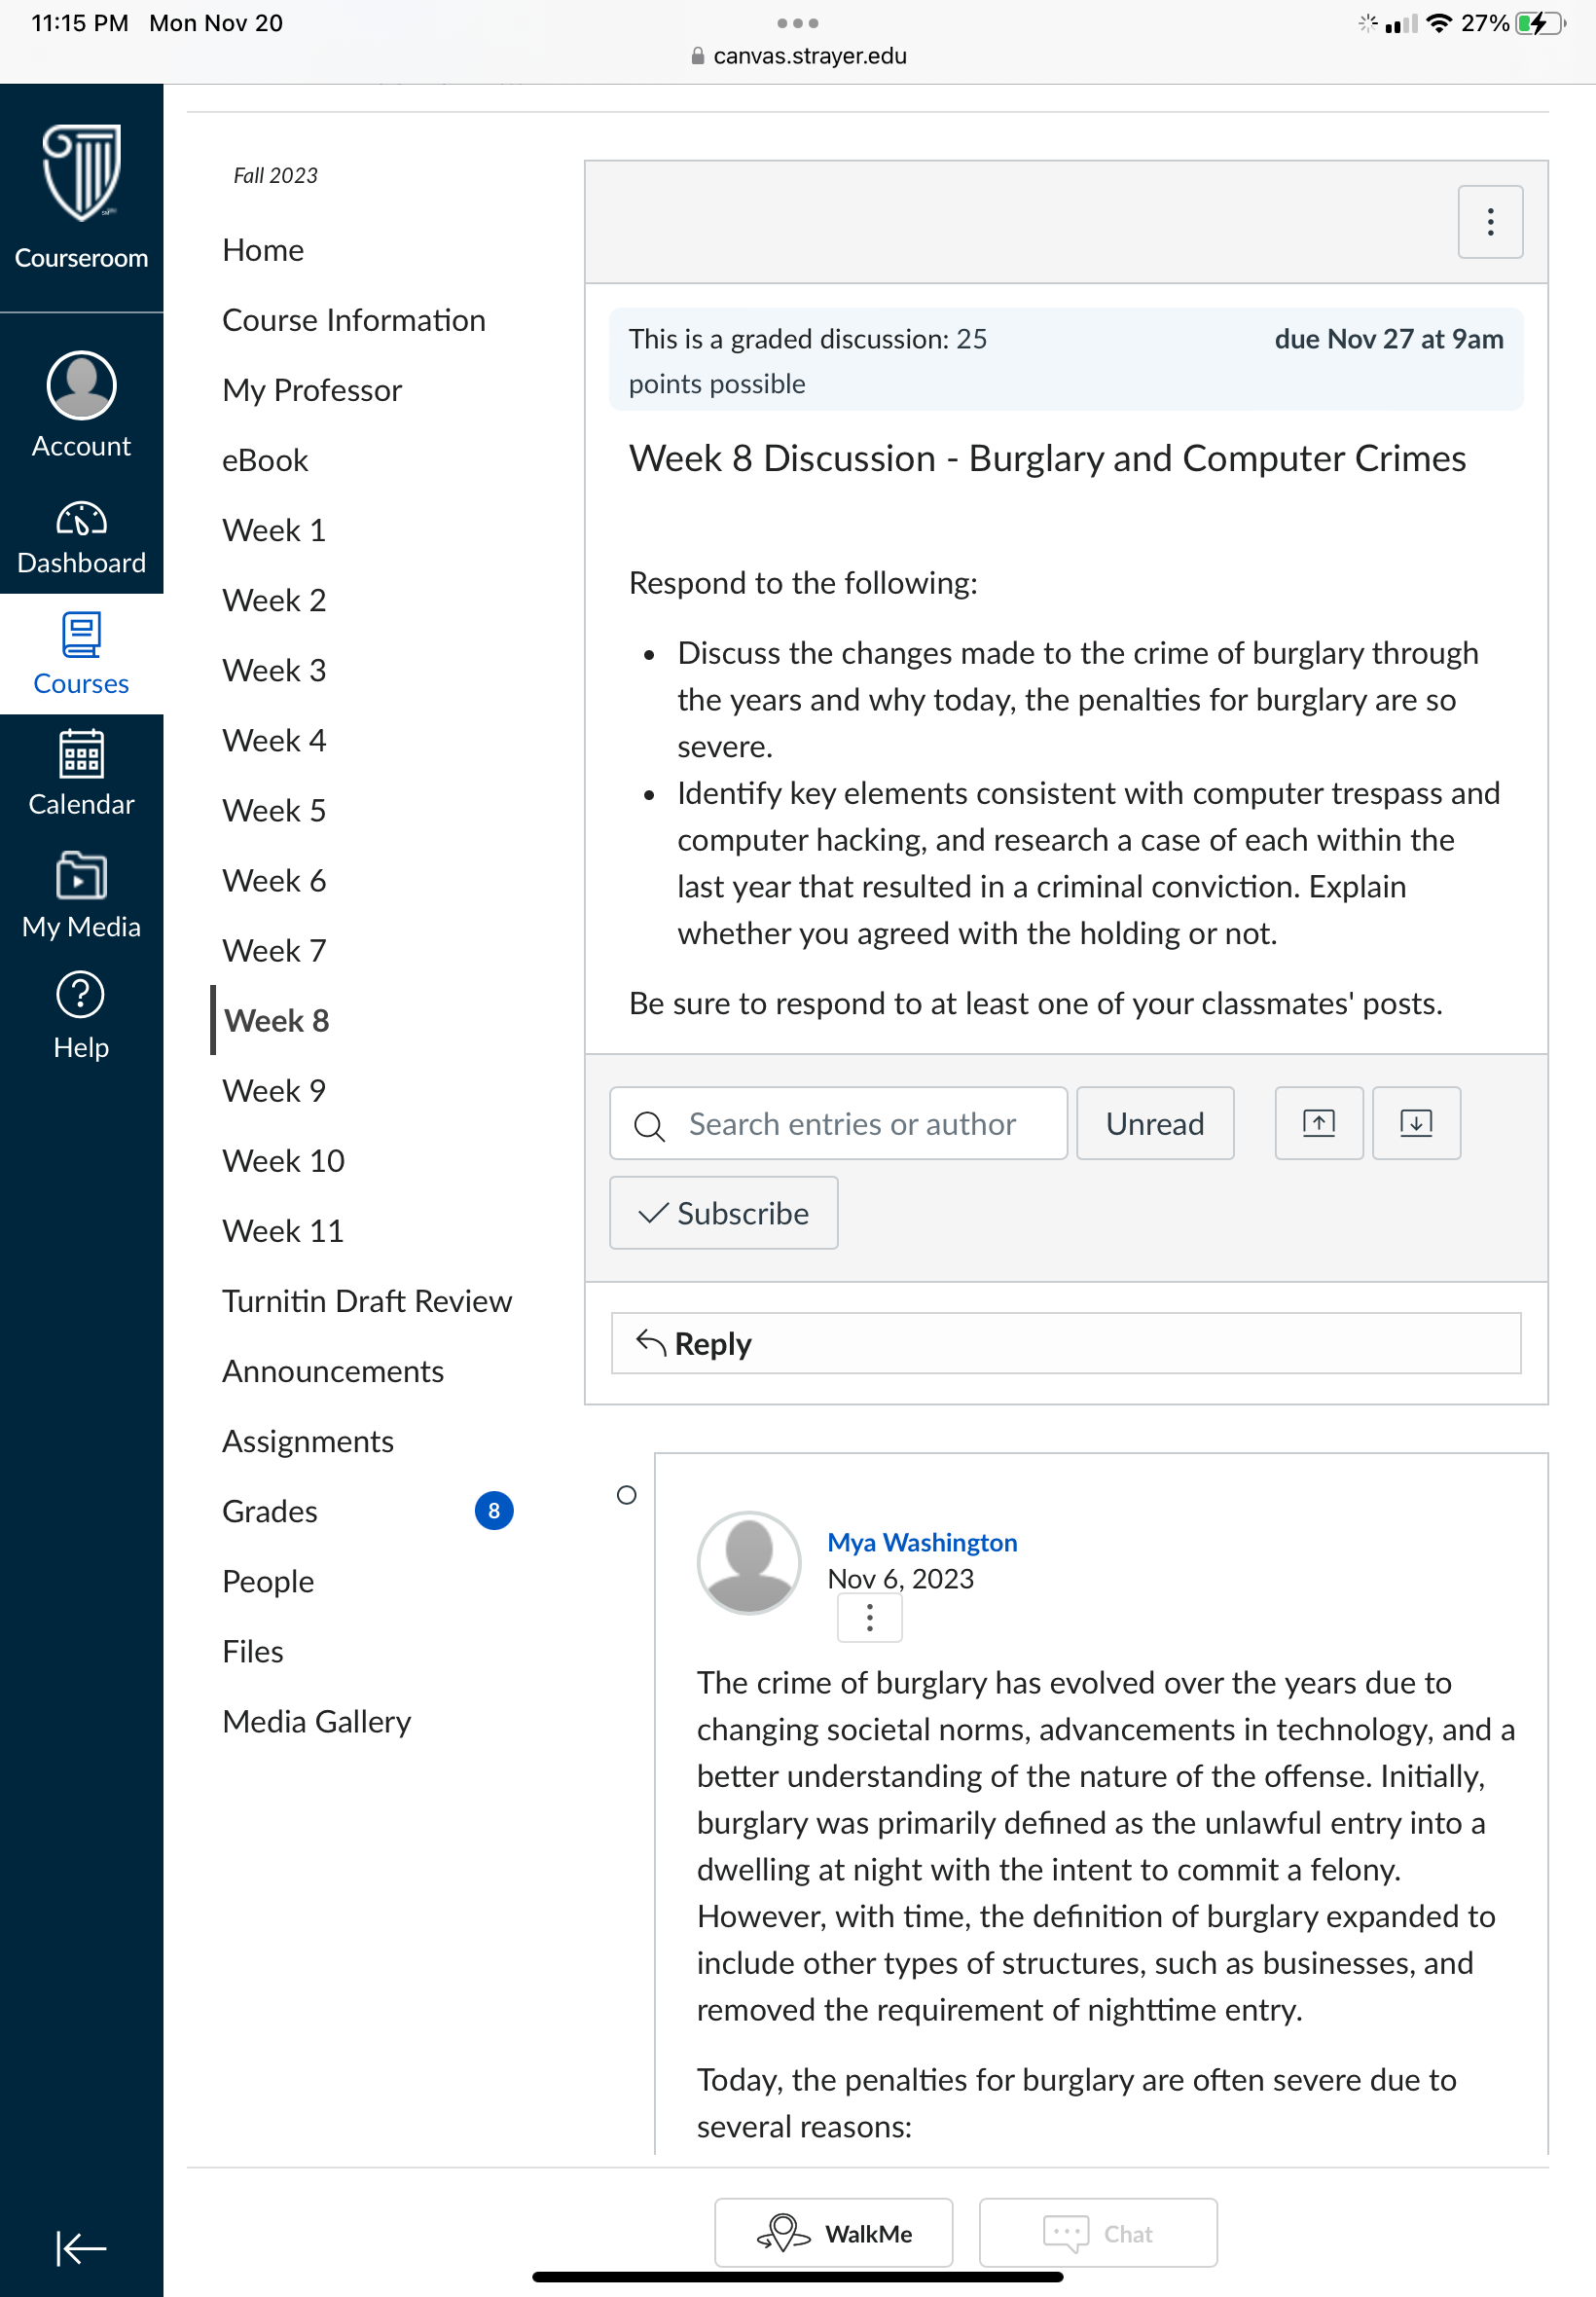
Task: Click the Help question mark icon
Action: tap(81, 995)
